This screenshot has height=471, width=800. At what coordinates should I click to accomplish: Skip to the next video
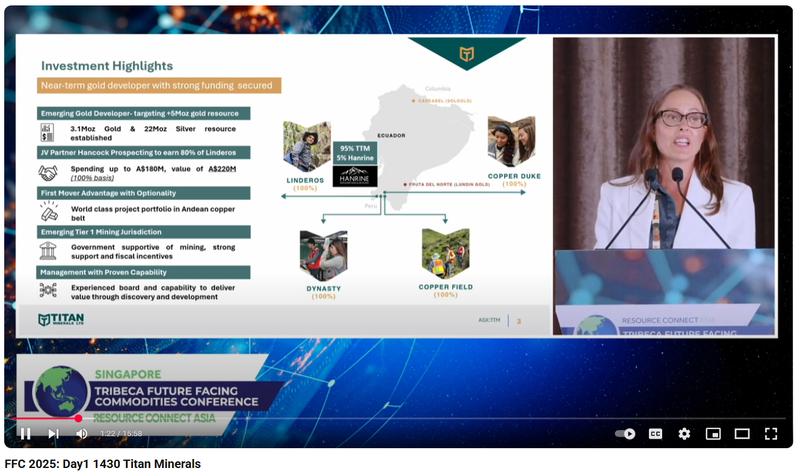tap(53, 434)
